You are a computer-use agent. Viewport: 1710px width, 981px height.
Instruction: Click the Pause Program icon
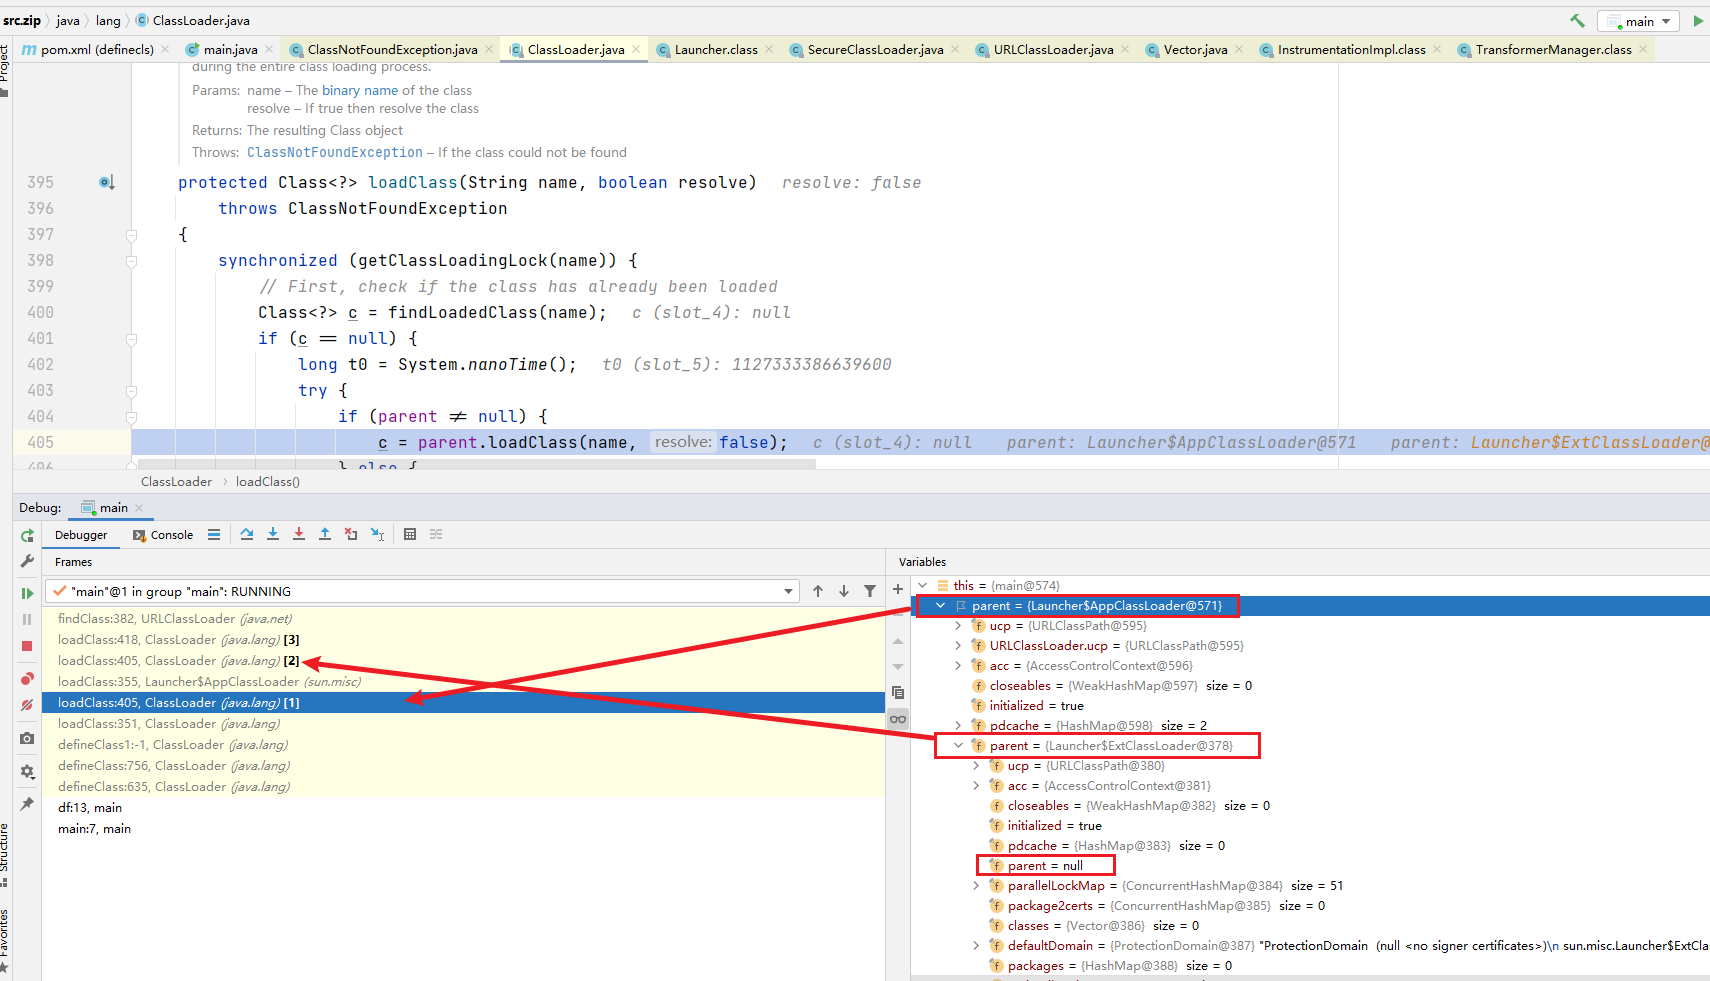[27, 619]
